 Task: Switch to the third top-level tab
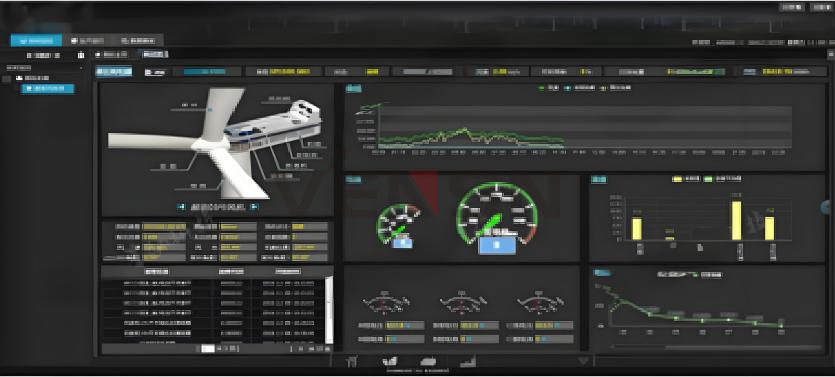coord(138,40)
